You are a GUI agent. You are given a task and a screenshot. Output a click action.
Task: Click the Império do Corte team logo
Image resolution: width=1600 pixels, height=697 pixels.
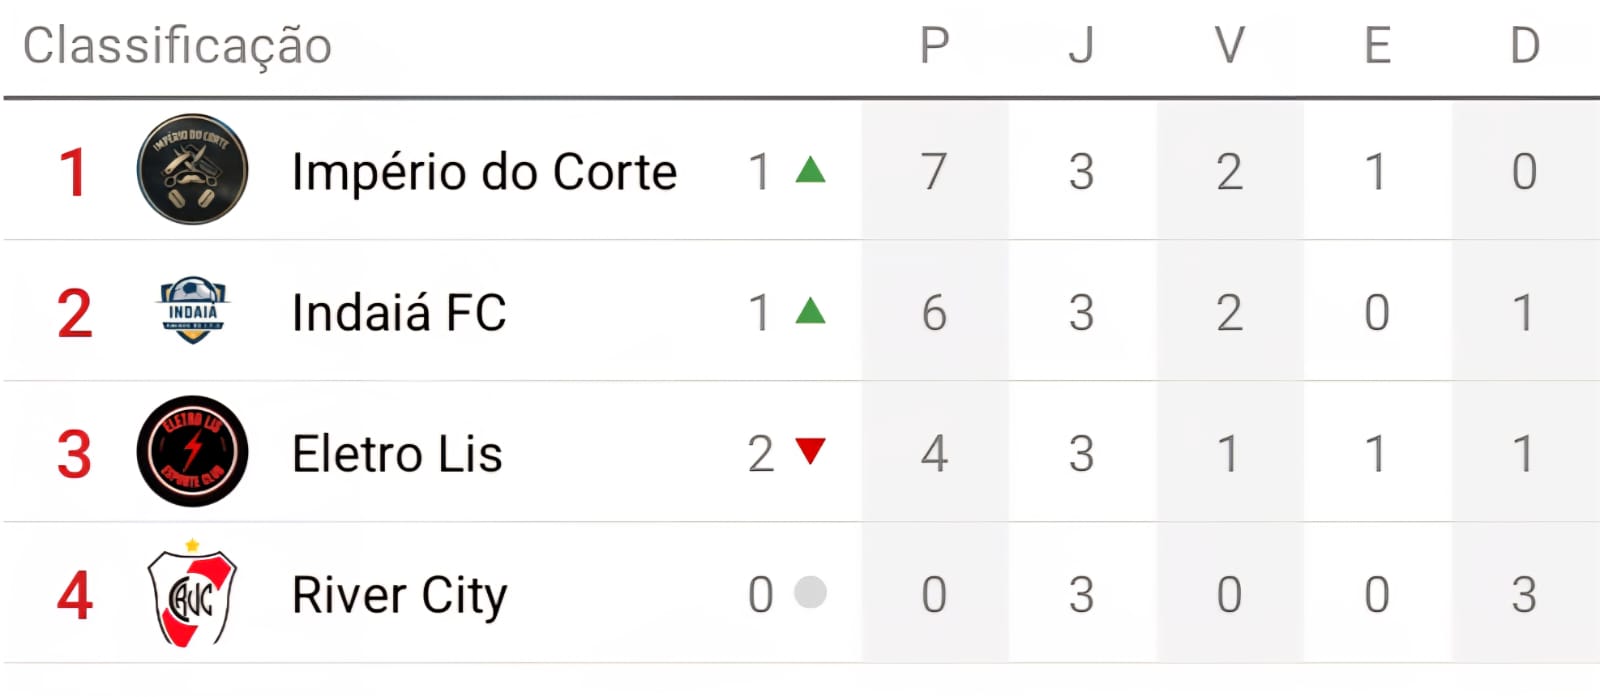tap(192, 169)
